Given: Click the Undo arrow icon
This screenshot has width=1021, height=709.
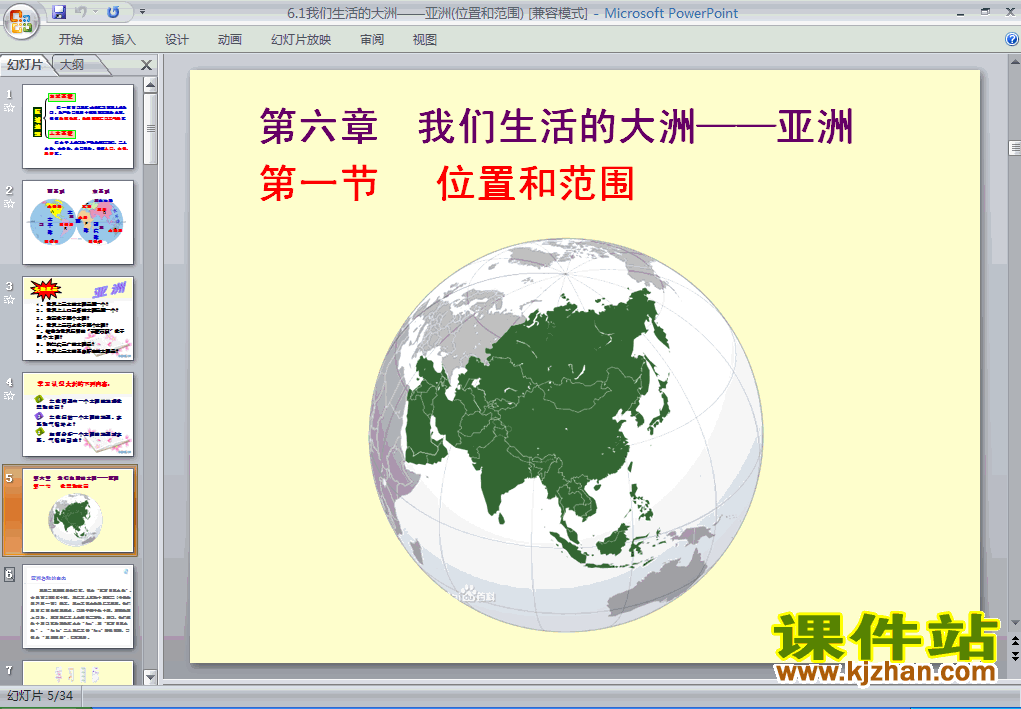Looking at the screenshot, I should click(x=81, y=12).
